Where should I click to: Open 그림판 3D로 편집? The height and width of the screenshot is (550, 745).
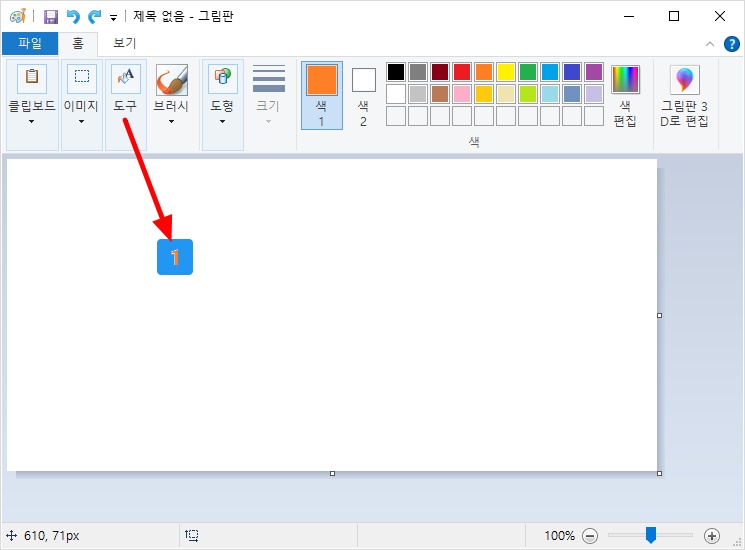pos(685,95)
